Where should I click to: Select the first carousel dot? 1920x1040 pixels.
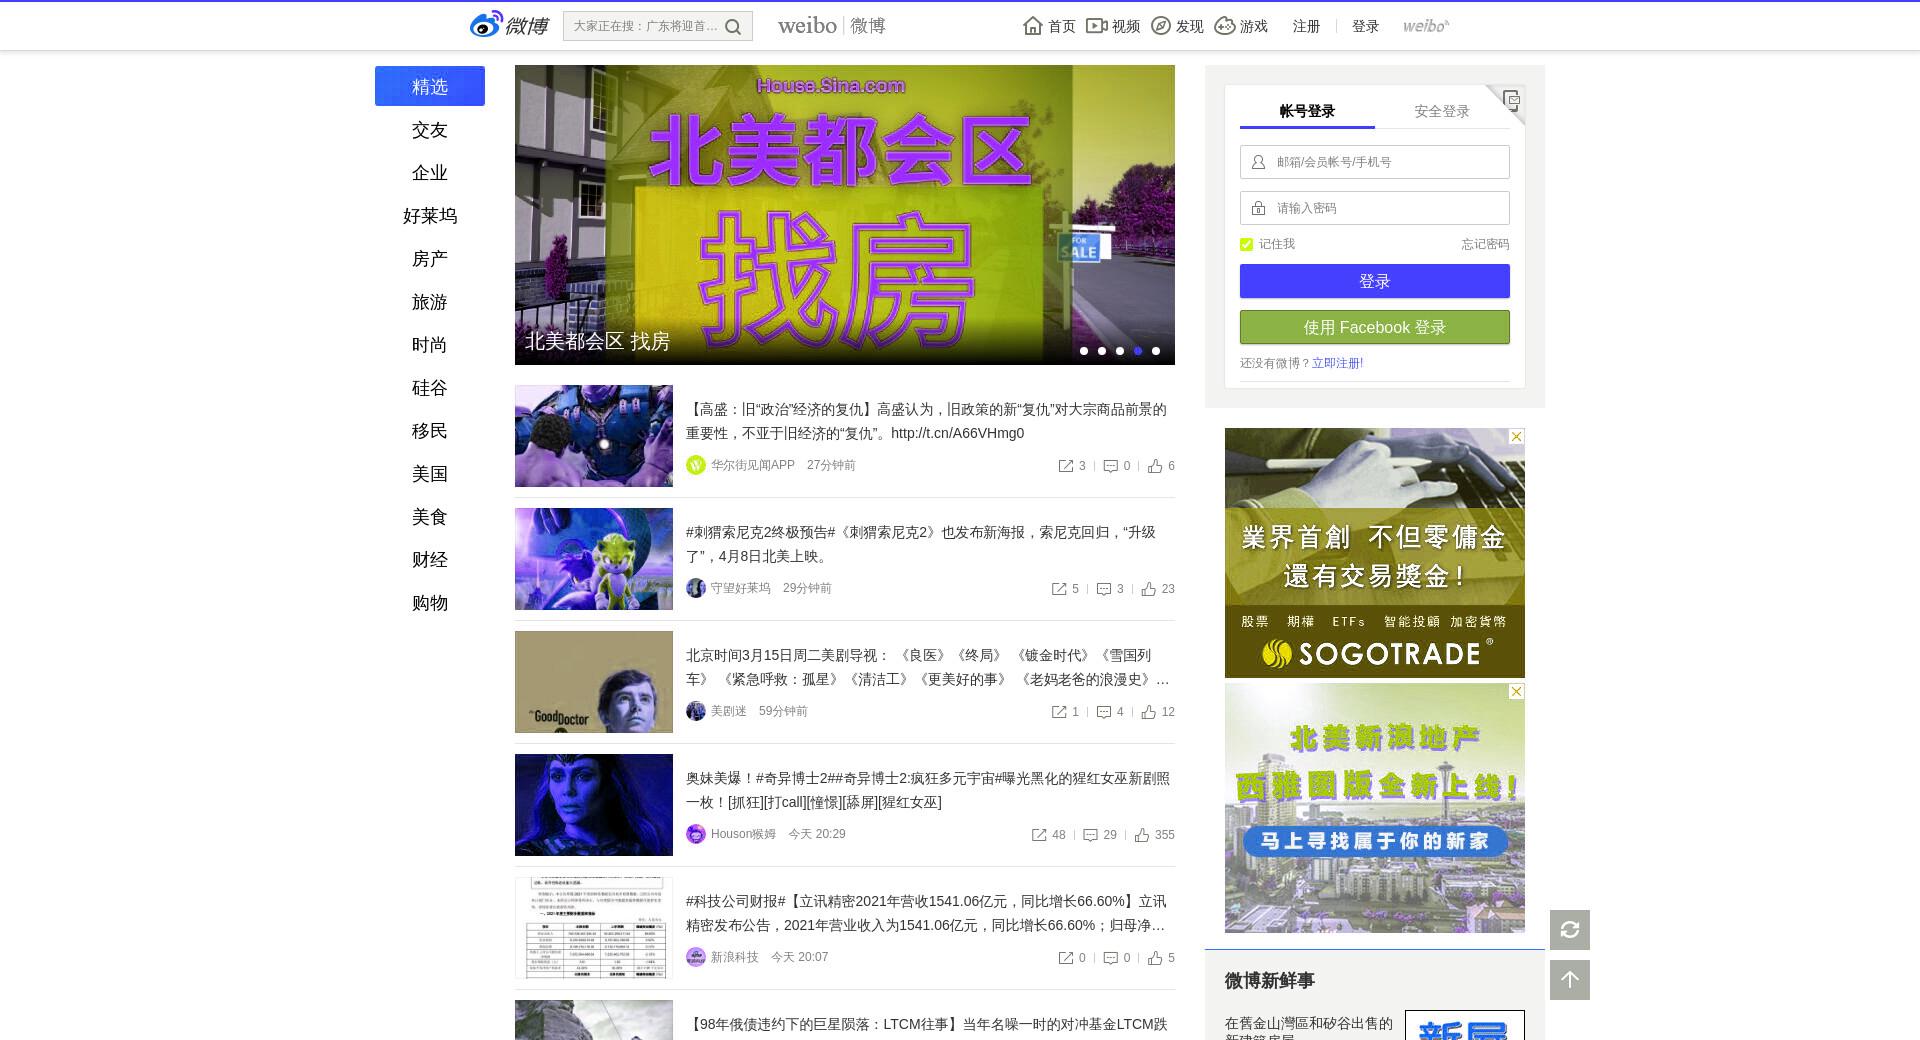[1084, 351]
